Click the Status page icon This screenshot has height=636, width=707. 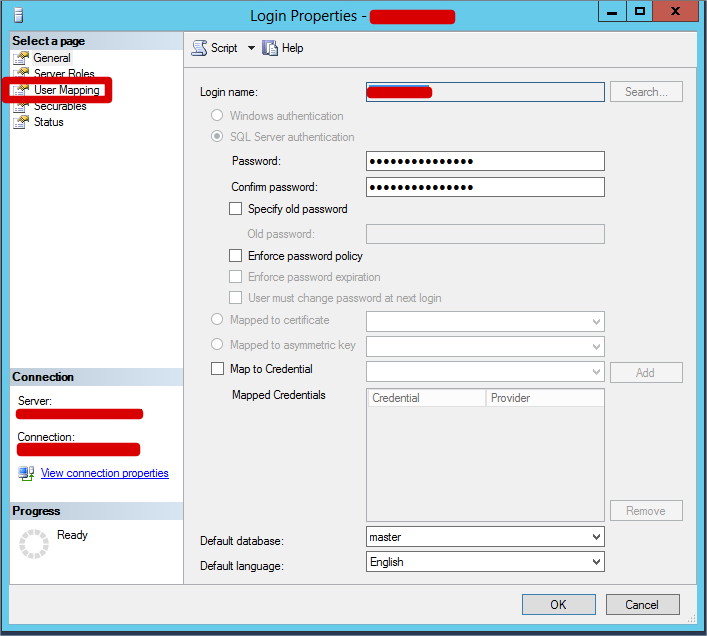coord(21,122)
